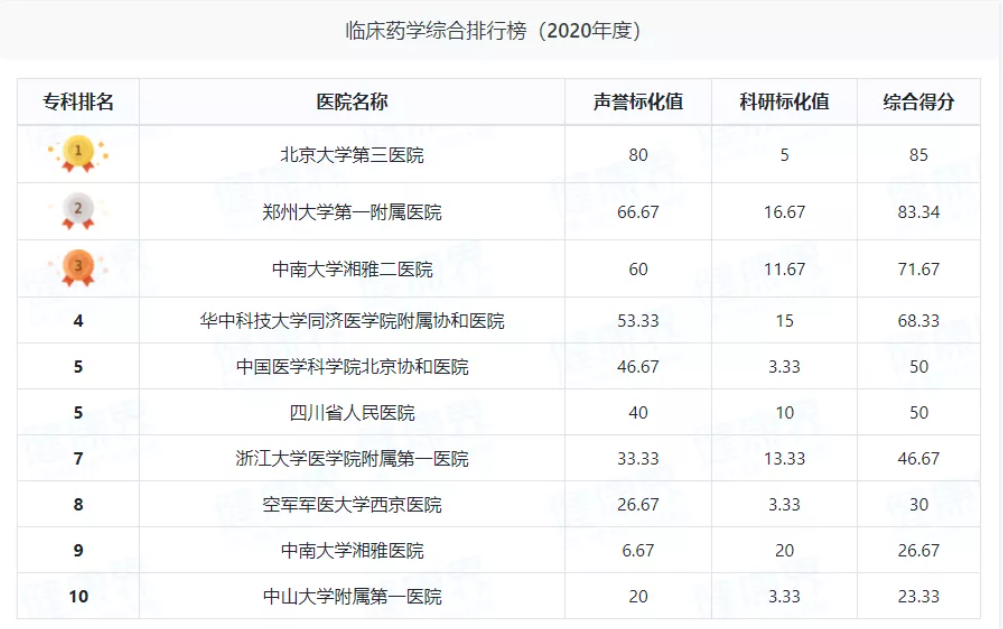1003x629 pixels.
Task: Click the title 临床药学综合排行榜（2020年度）
Action: click(x=493, y=30)
